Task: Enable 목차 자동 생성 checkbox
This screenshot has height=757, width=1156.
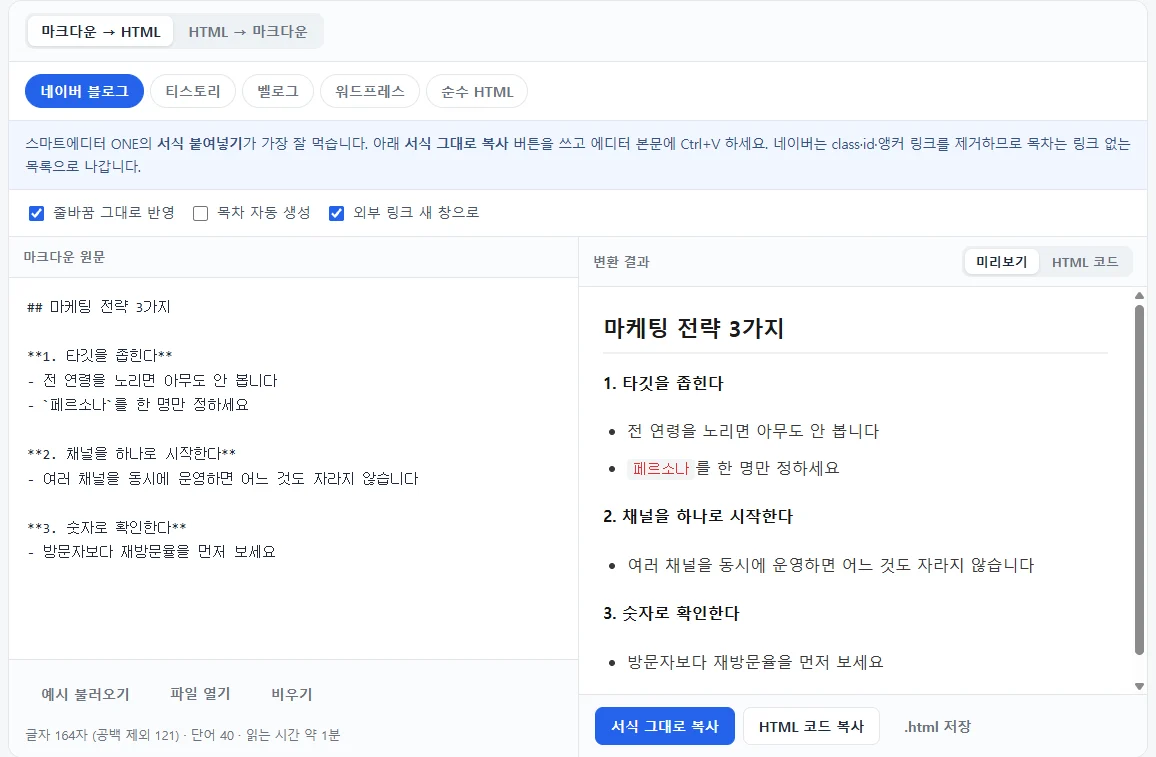Action: coord(201,213)
